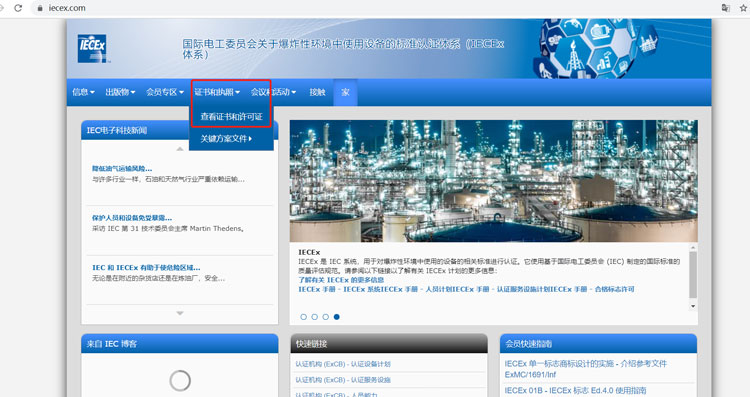Open 了解有关 IECEx 的更多信息 link

pyautogui.click(x=341, y=280)
